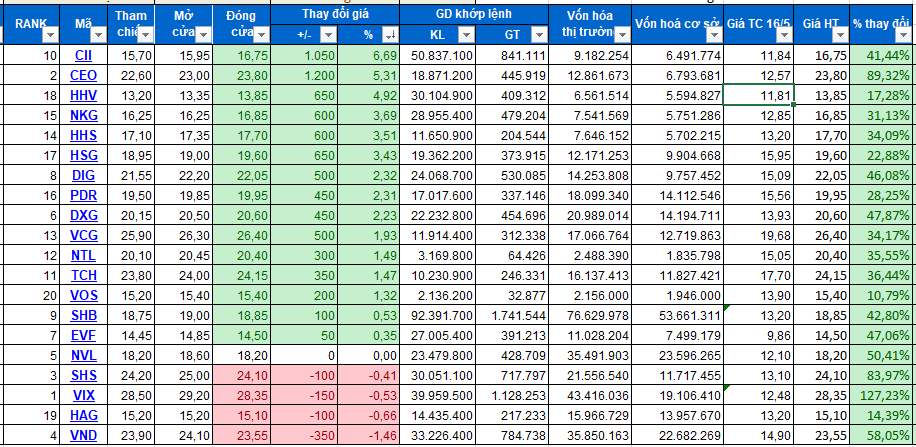
Task: Select the cell showing 32.877
Action: (x=511, y=295)
